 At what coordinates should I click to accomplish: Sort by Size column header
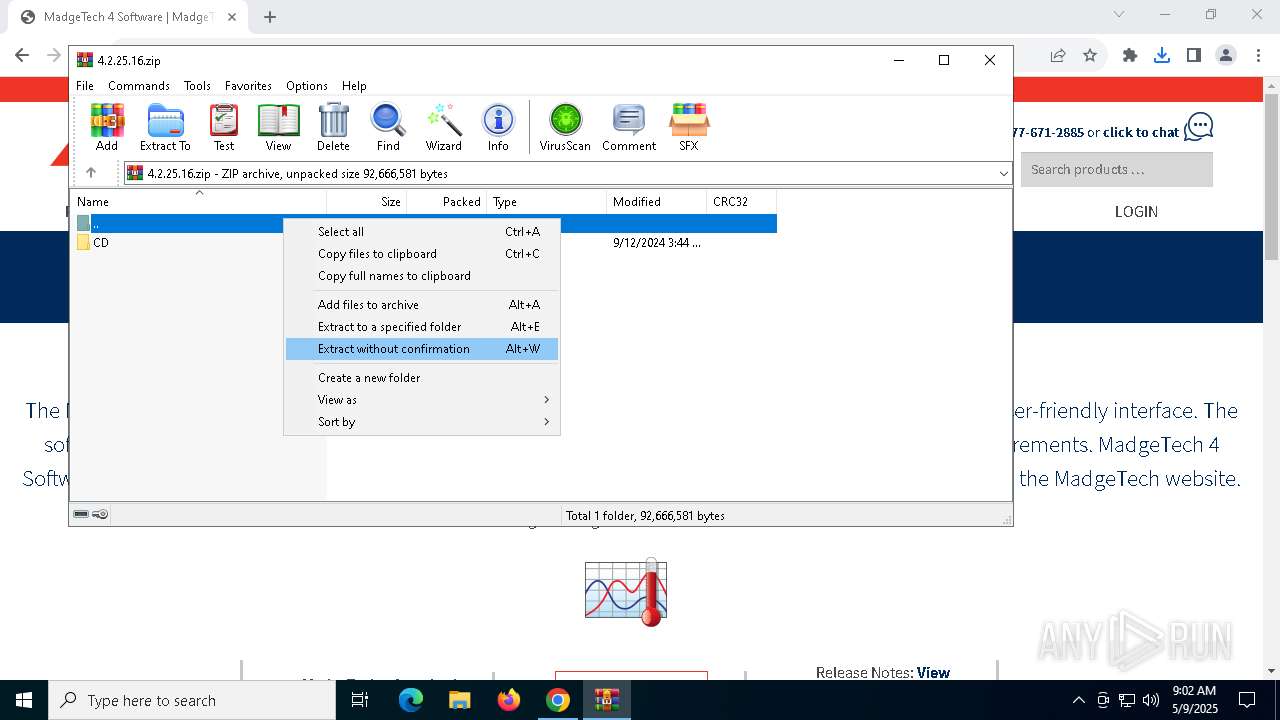click(x=367, y=202)
